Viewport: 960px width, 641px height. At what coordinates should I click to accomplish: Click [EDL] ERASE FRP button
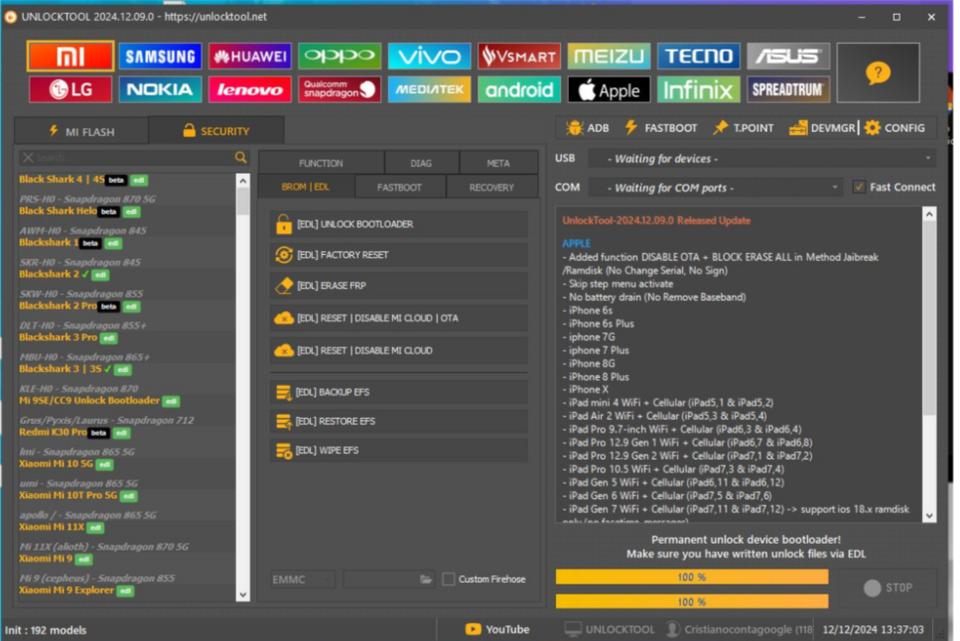(399, 285)
